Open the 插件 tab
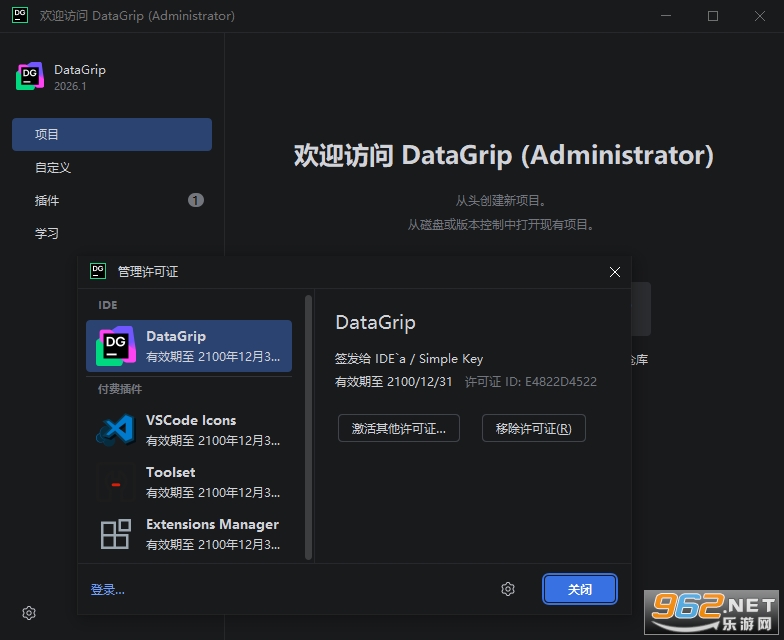Viewport: 784px width, 640px height. 112,200
